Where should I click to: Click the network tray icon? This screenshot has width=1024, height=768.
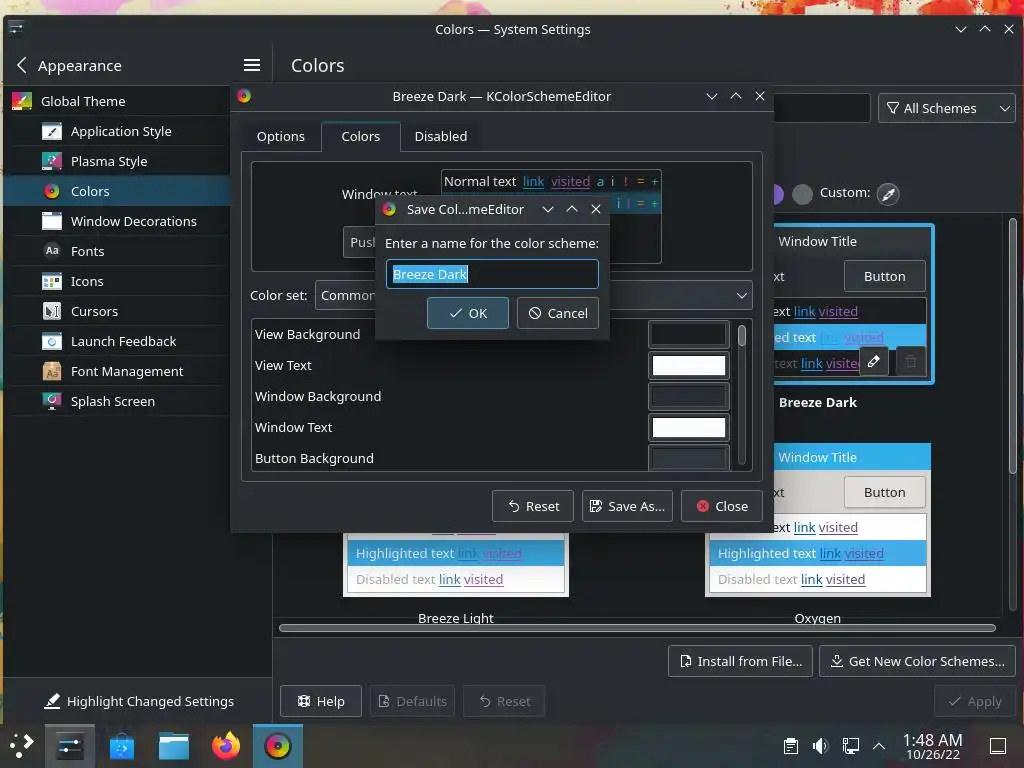tap(850, 746)
